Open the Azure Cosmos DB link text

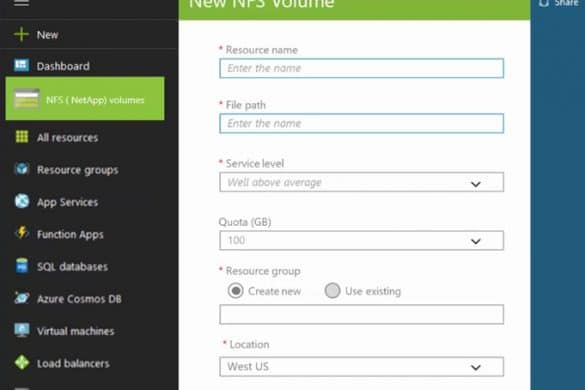79,299
